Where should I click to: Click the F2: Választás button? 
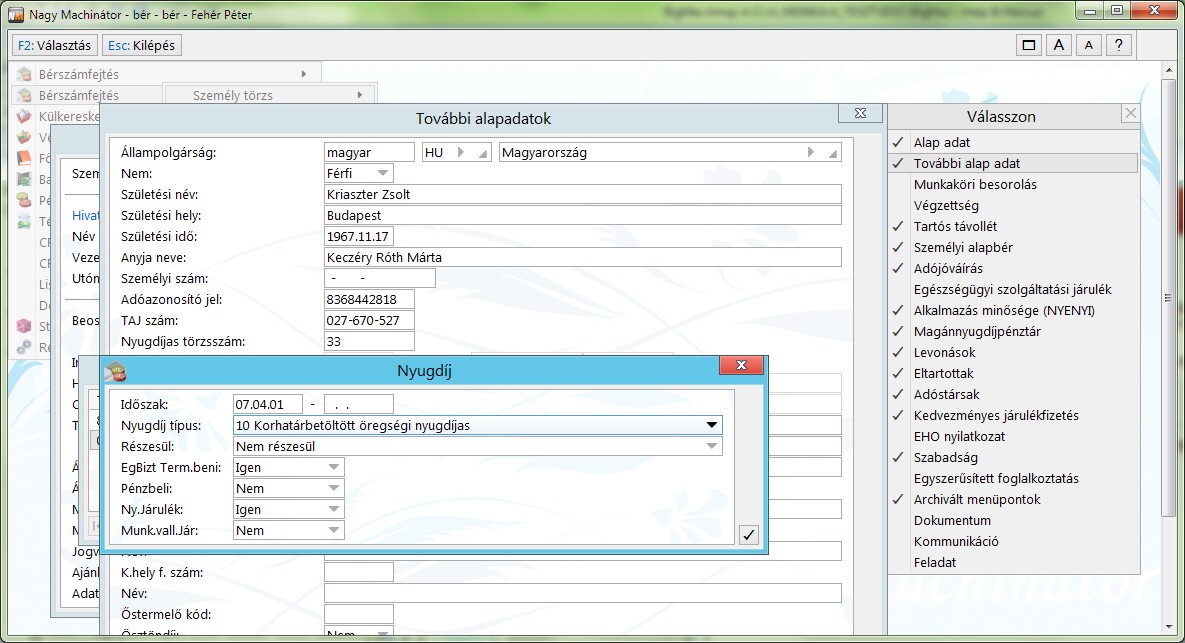click(x=54, y=45)
